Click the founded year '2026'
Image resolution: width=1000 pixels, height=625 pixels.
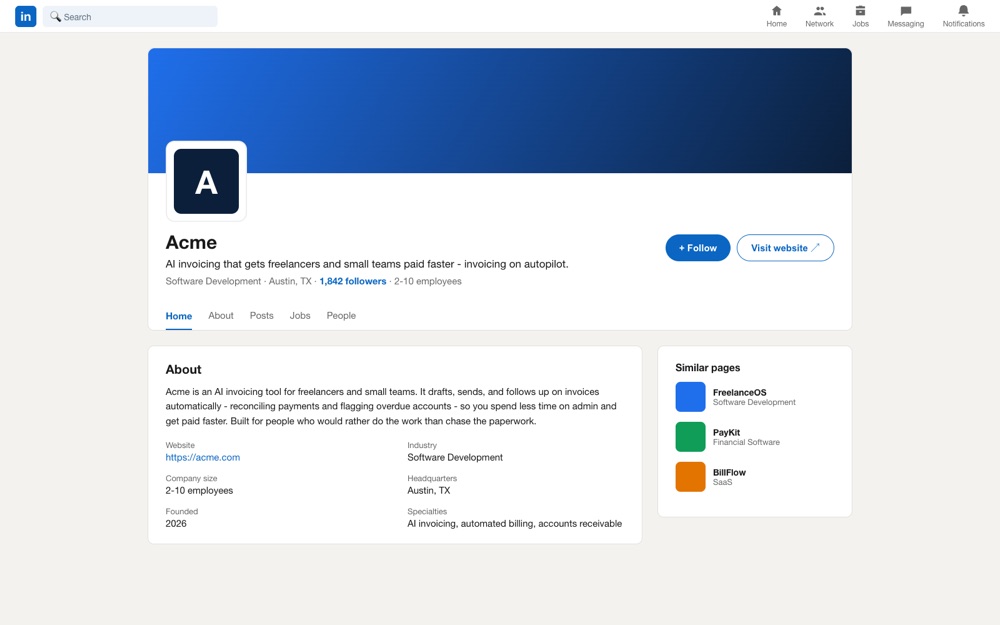click(176, 524)
